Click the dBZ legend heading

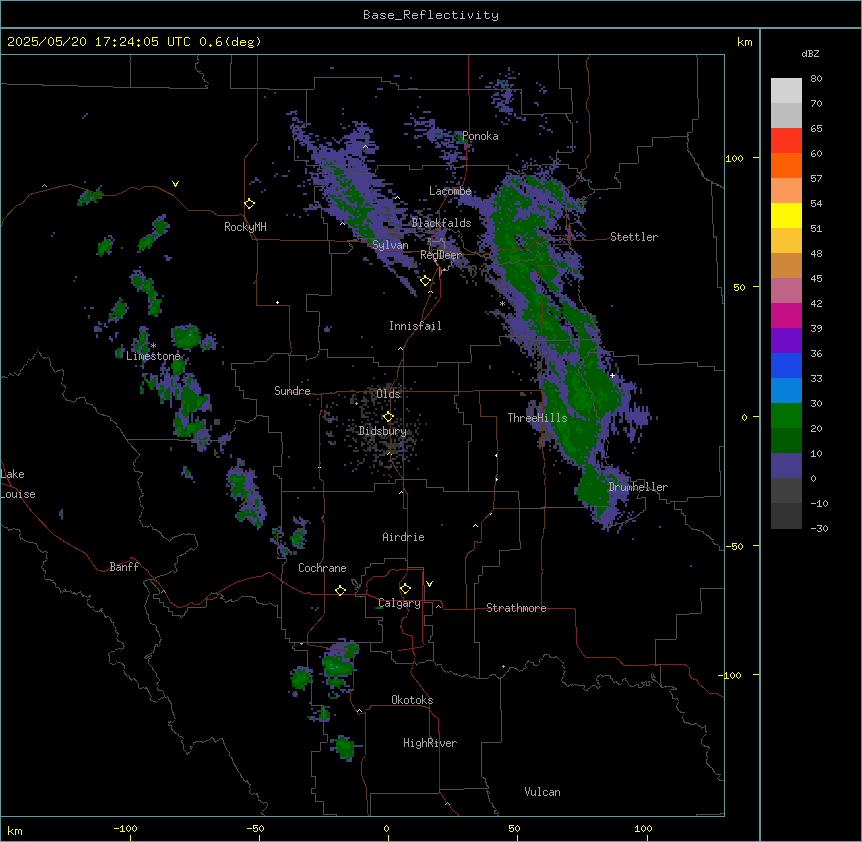[x=810, y=54]
